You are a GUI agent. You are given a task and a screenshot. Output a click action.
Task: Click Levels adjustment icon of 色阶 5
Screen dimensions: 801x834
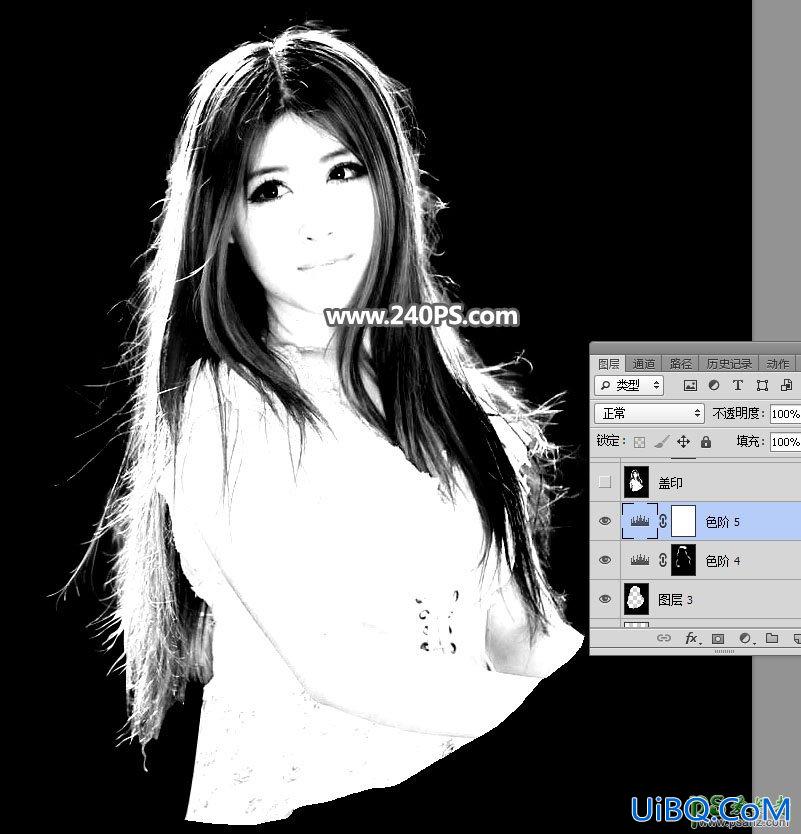pyautogui.click(x=640, y=521)
